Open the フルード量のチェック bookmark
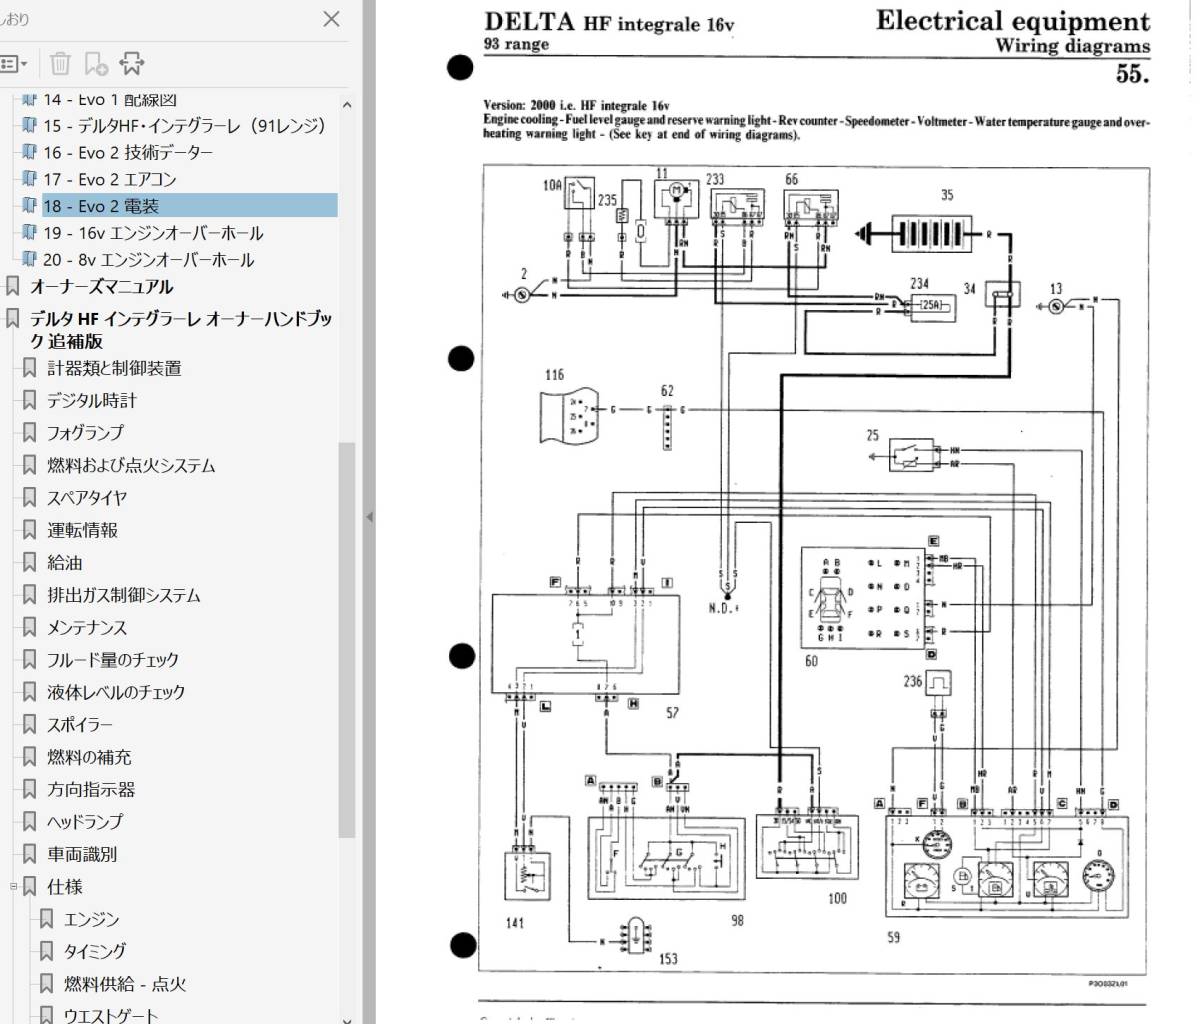The height and width of the screenshot is (1024, 1200). pos(113,660)
